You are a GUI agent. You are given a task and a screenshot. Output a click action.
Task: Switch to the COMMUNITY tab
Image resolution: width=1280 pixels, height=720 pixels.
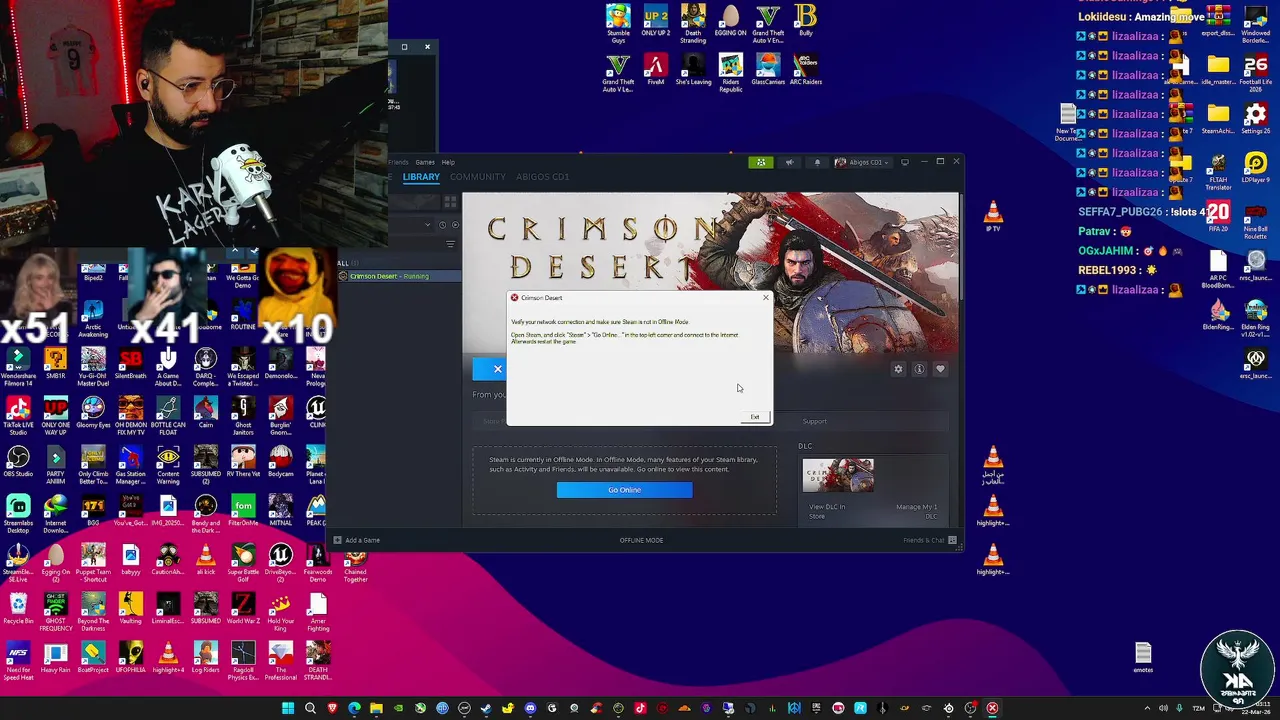point(477,177)
